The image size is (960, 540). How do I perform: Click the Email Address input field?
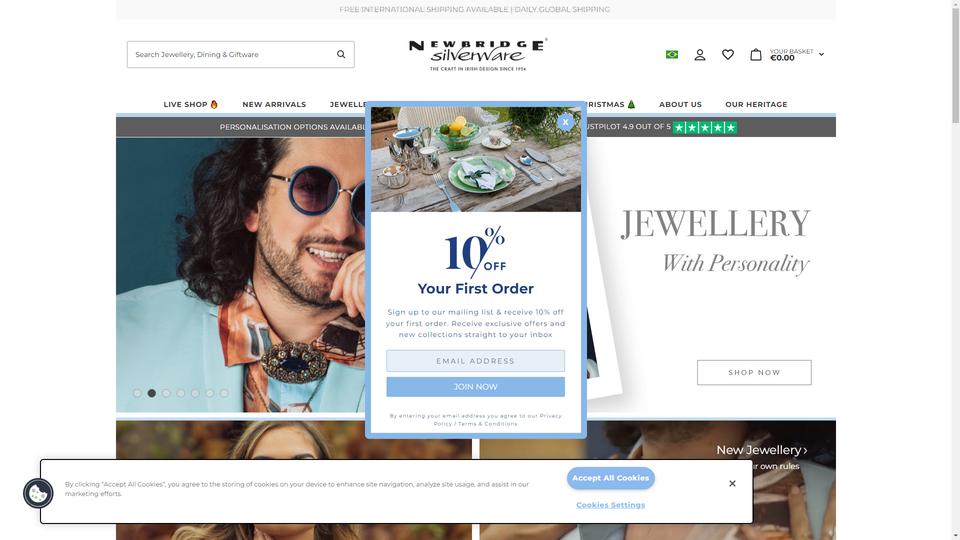(476, 361)
